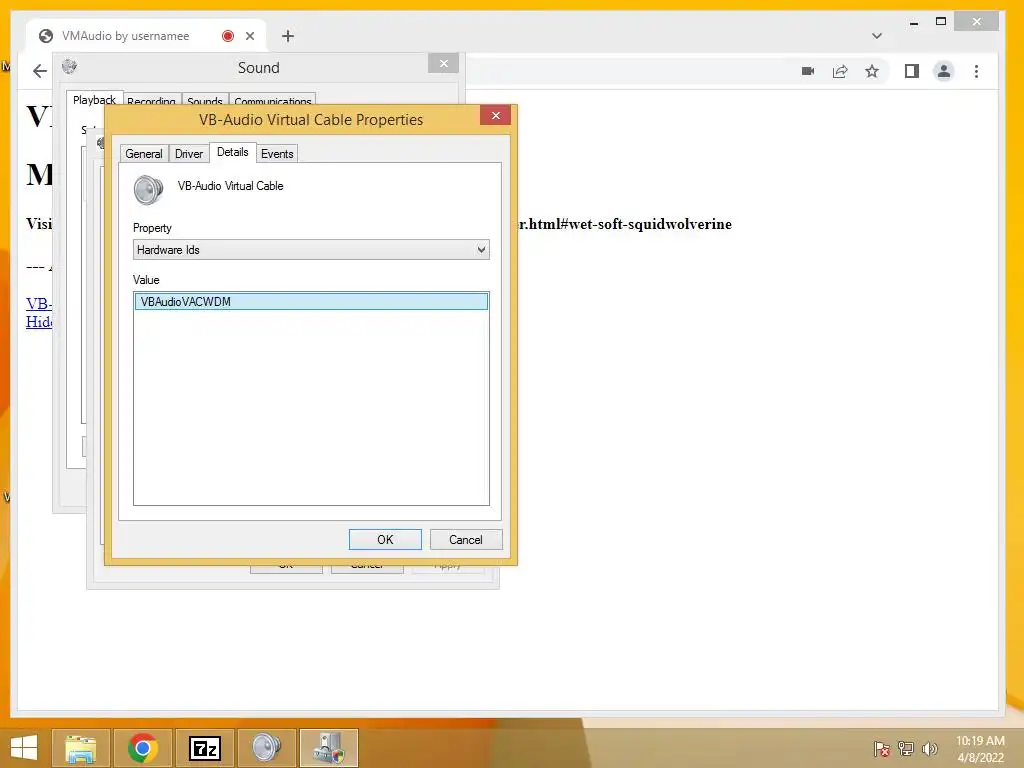This screenshot has height=768, width=1024.
Task: Share this page via share icon
Action: point(840,71)
